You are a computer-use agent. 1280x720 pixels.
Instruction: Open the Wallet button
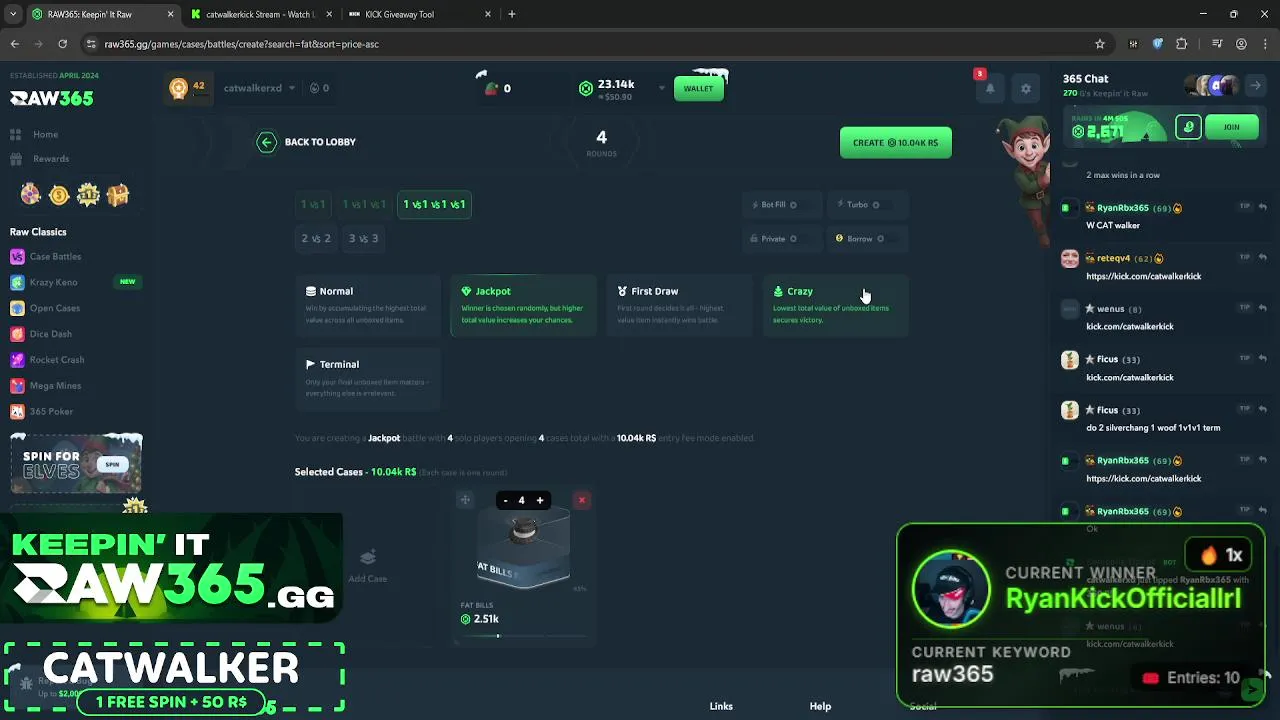tap(698, 88)
